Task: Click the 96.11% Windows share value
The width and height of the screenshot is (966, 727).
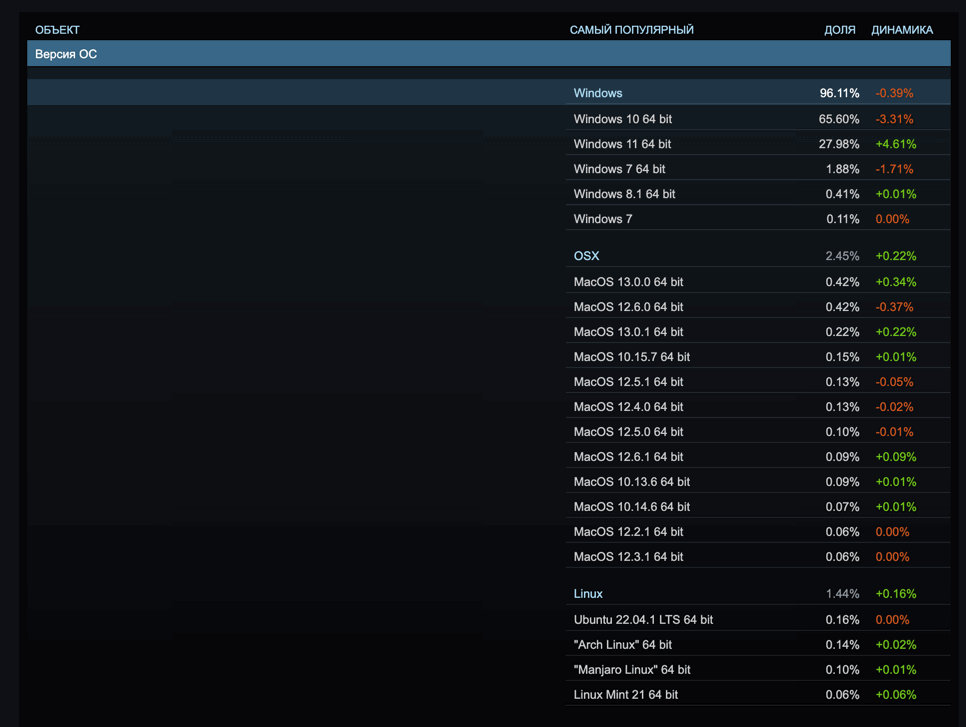Action: [x=839, y=93]
